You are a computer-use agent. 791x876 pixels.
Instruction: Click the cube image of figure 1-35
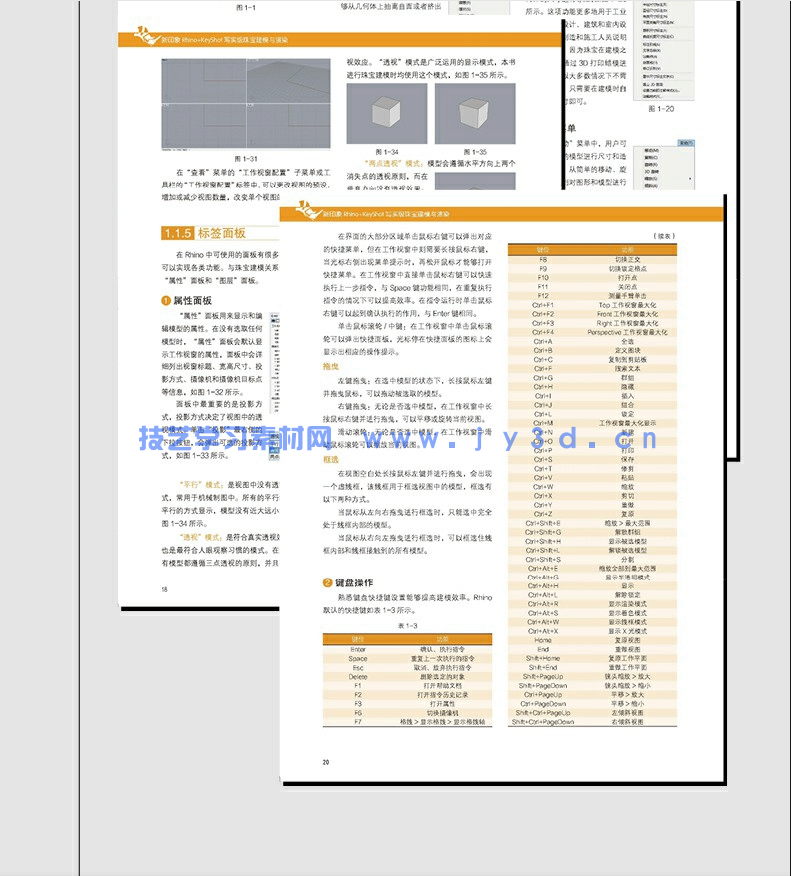coord(475,114)
